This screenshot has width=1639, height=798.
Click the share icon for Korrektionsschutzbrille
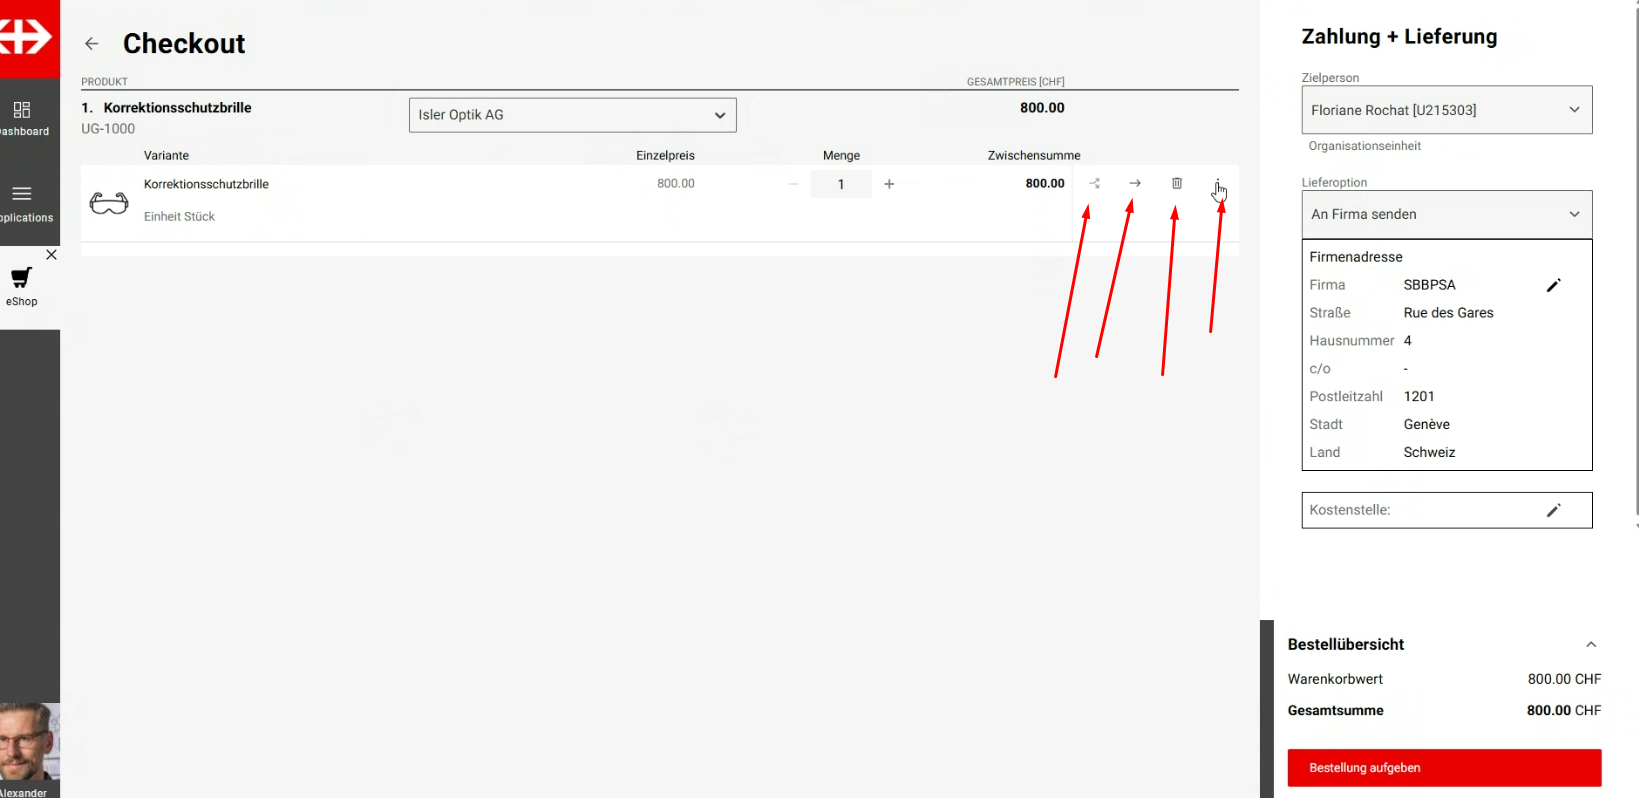(x=1095, y=184)
